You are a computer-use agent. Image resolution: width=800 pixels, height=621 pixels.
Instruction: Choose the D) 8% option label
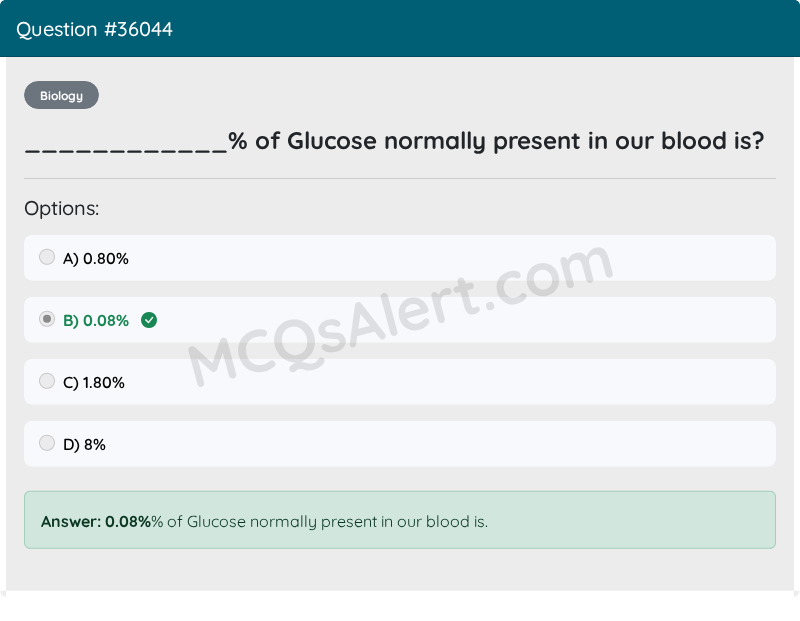pyautogui.click(x=84, y=444)
